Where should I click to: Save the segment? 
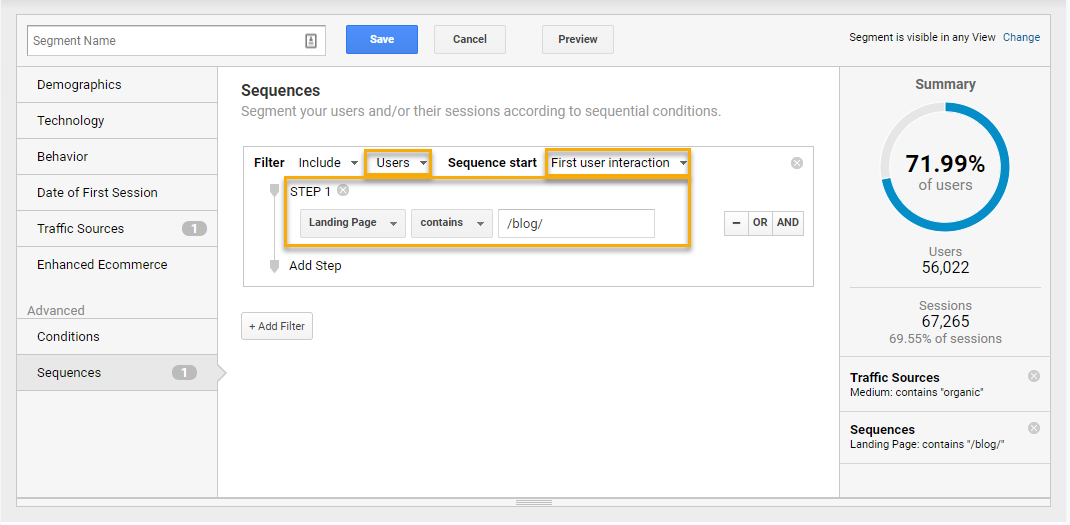(381, 40)
